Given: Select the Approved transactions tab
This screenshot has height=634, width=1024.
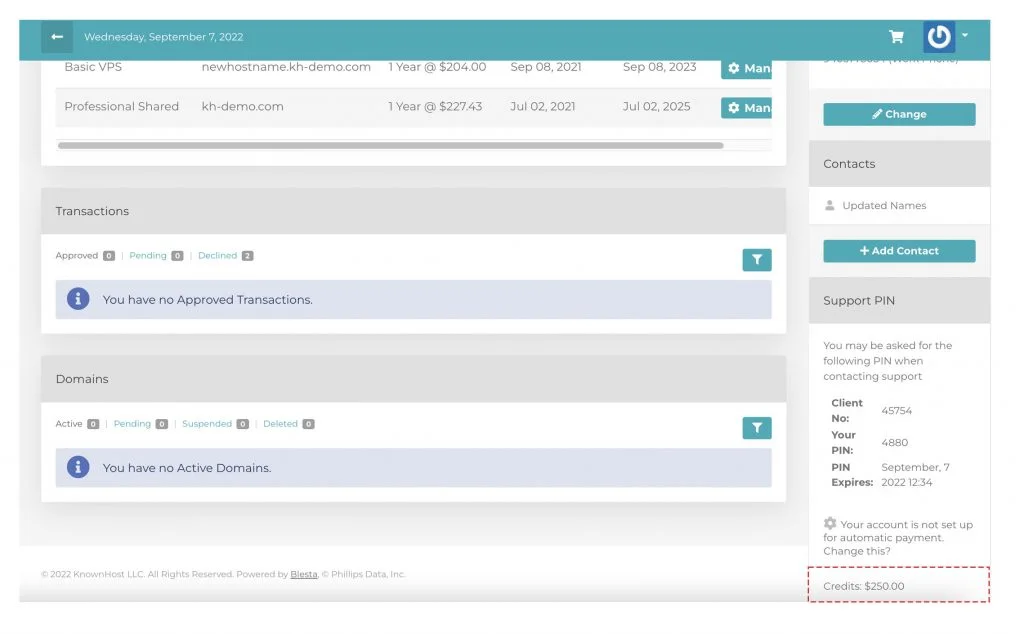Looking at the screenshot, I should (x=77, y=256).
